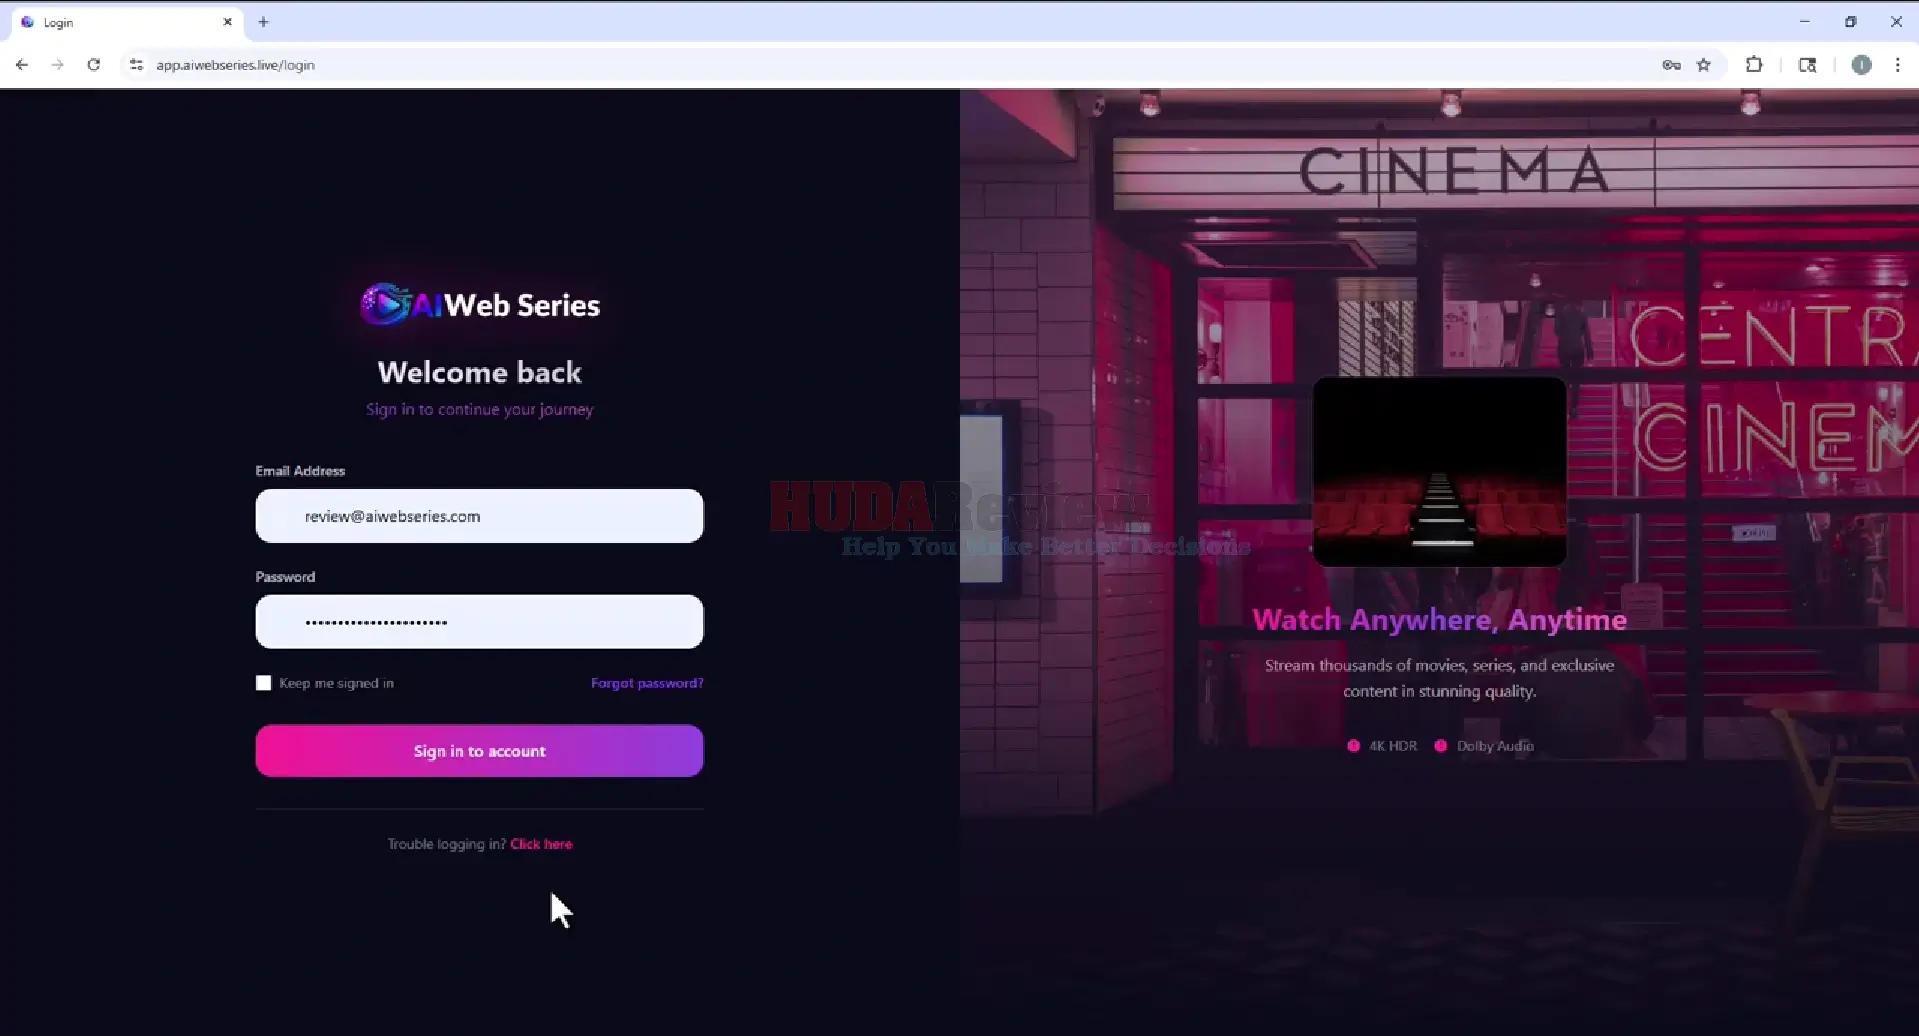Viewport: 1919px width, 1036px height.
Task: Check Keep me signed in
Action: [263, 683]
